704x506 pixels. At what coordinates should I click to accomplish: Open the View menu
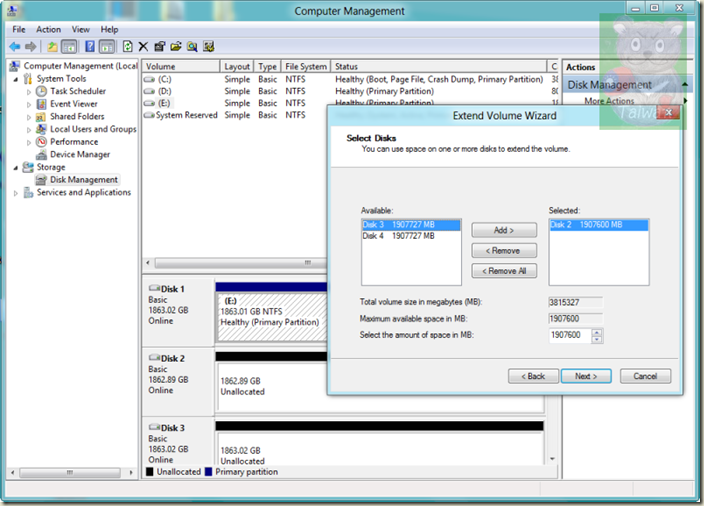[81, 30]
